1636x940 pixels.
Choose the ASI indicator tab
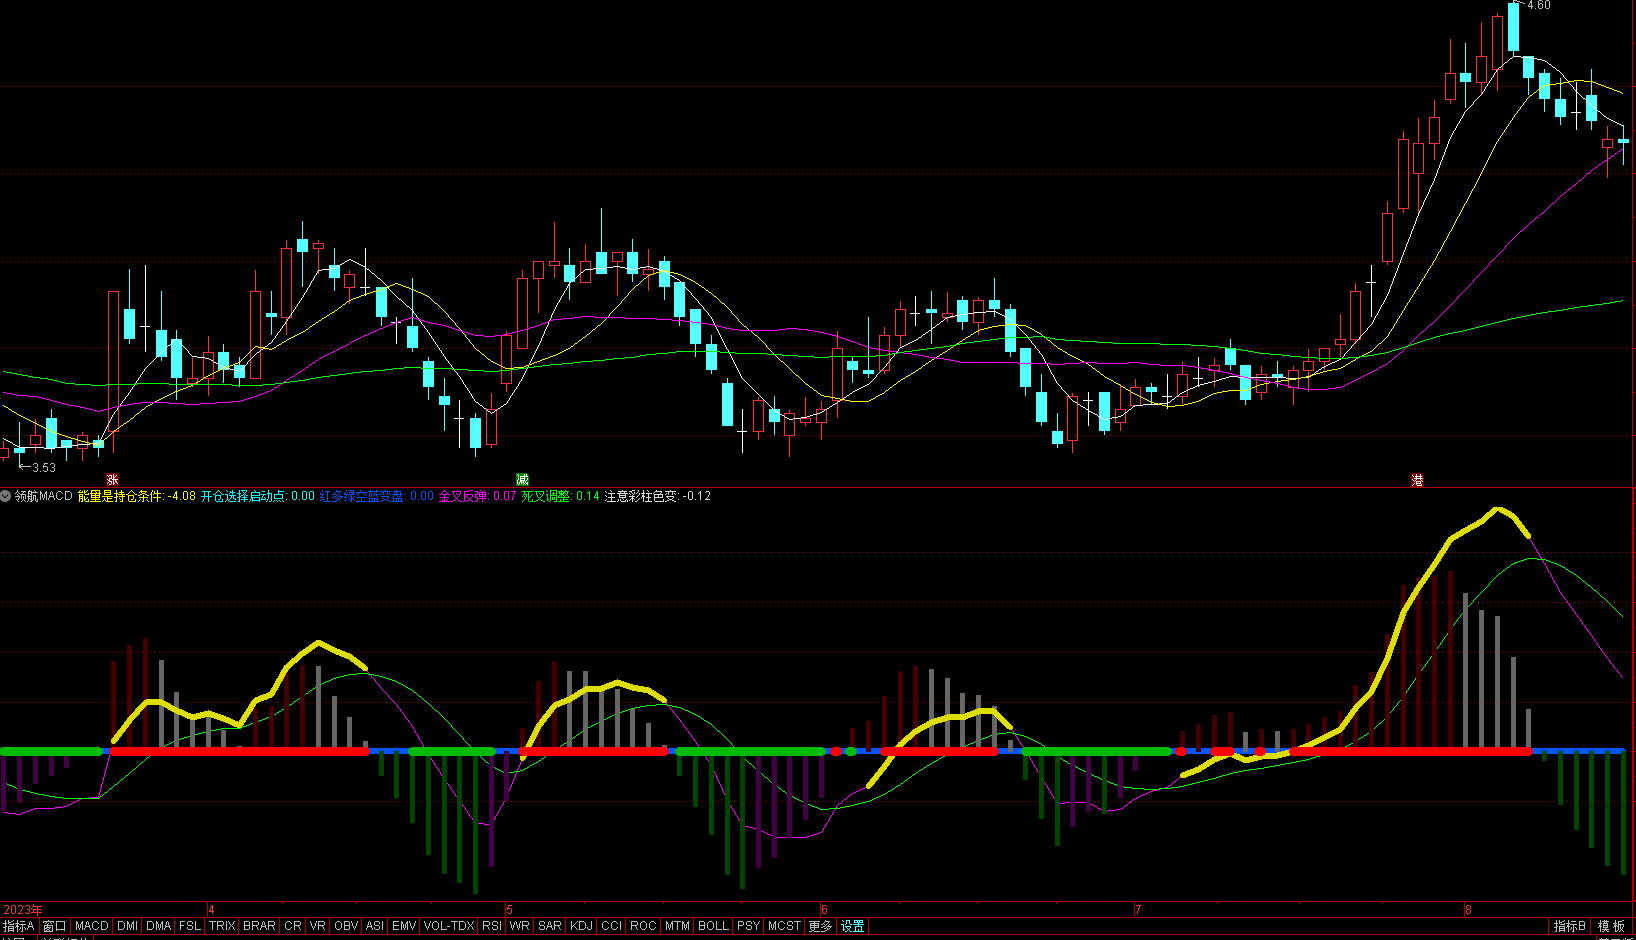[375, 926]
